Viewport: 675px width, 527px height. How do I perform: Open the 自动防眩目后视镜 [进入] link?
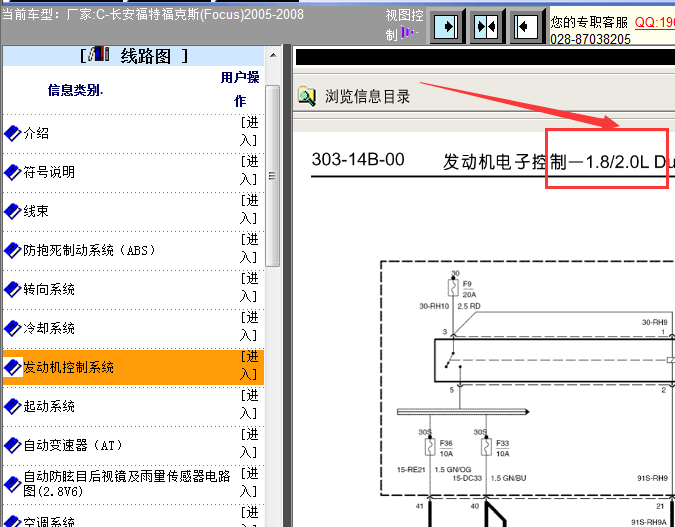pyautogui.click(x=249, y=482)
